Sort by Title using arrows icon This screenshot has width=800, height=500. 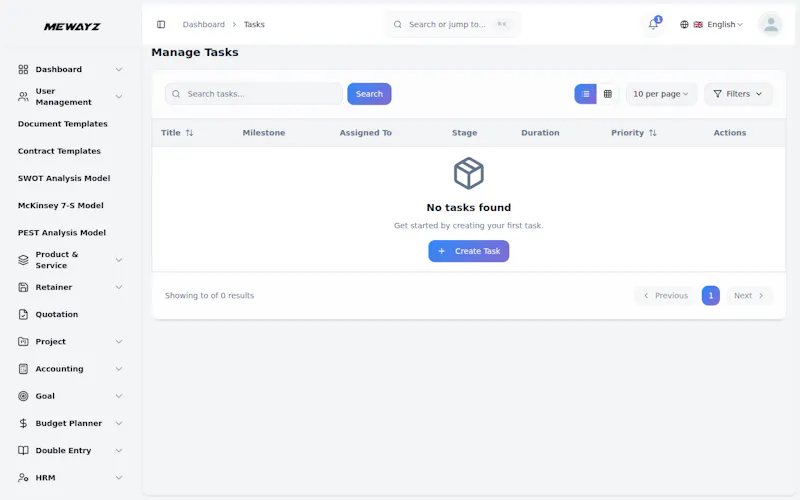(189, 133)
